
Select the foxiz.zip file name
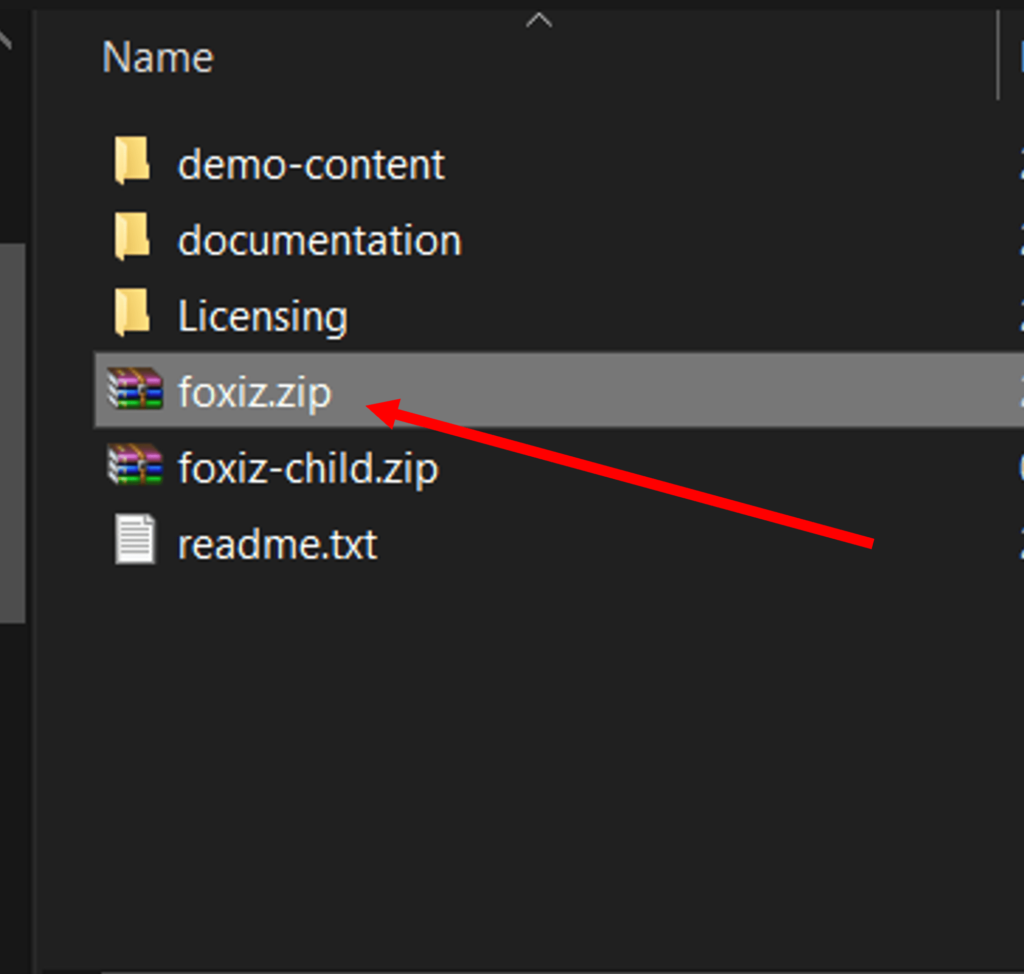[x=255, y=393]
